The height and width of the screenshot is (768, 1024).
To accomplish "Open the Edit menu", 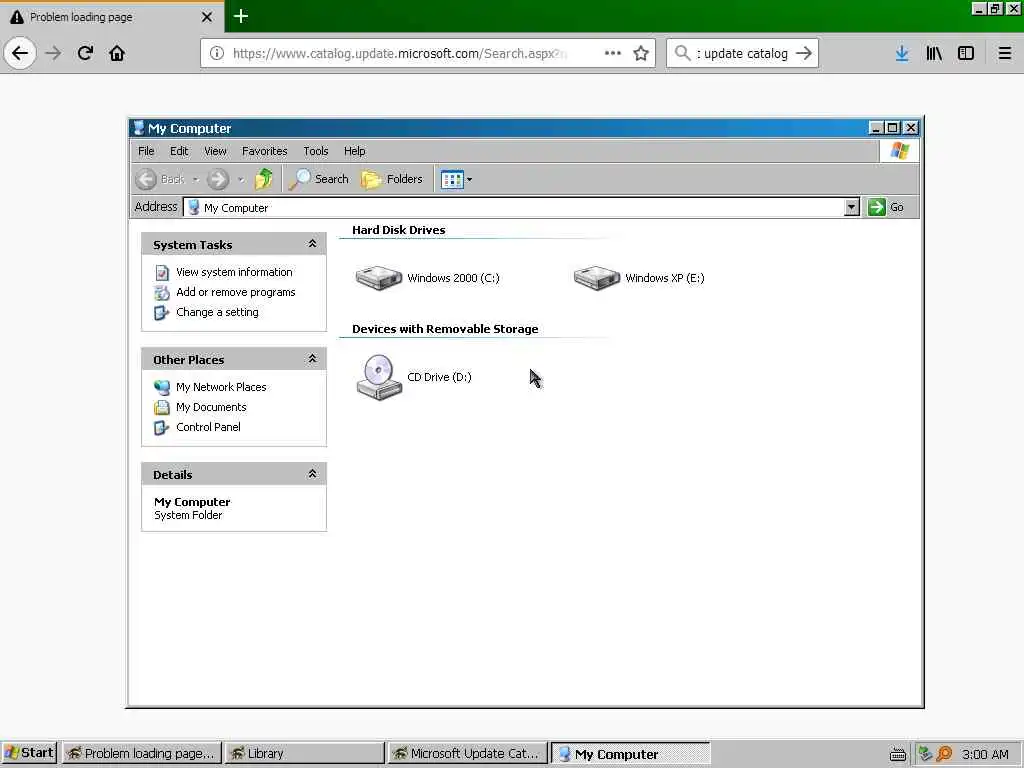I will pyautogui.click(x=179, y=151).
